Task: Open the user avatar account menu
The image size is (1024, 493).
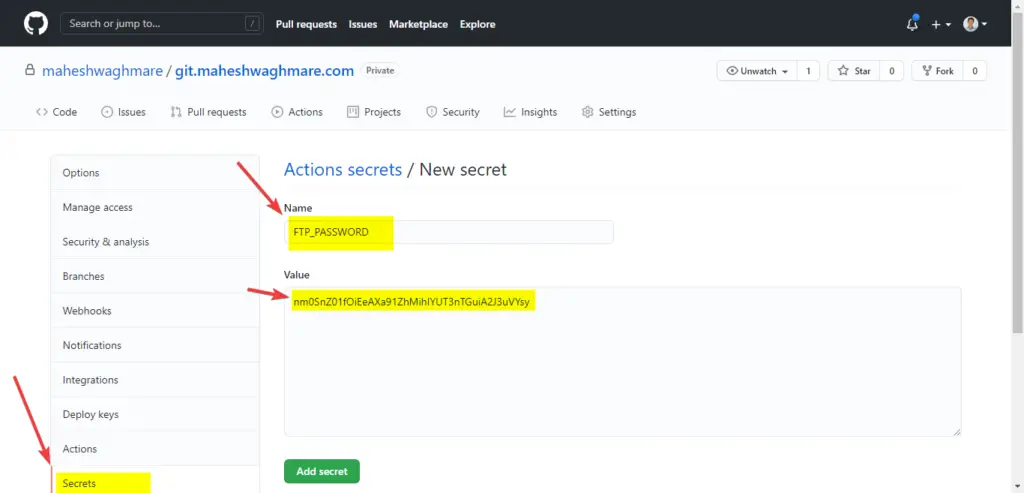Action: [975, 24]
